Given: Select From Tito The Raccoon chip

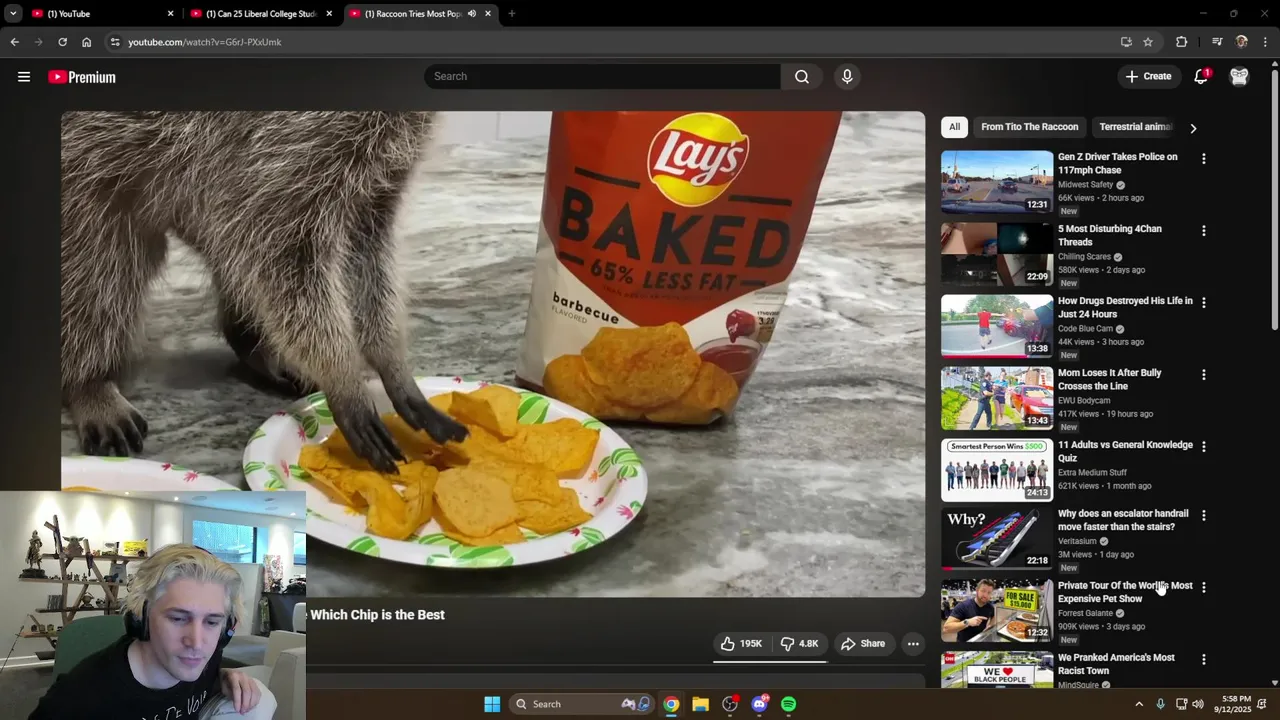Looking at the screenshot, I should click(x=1030, y=127).
